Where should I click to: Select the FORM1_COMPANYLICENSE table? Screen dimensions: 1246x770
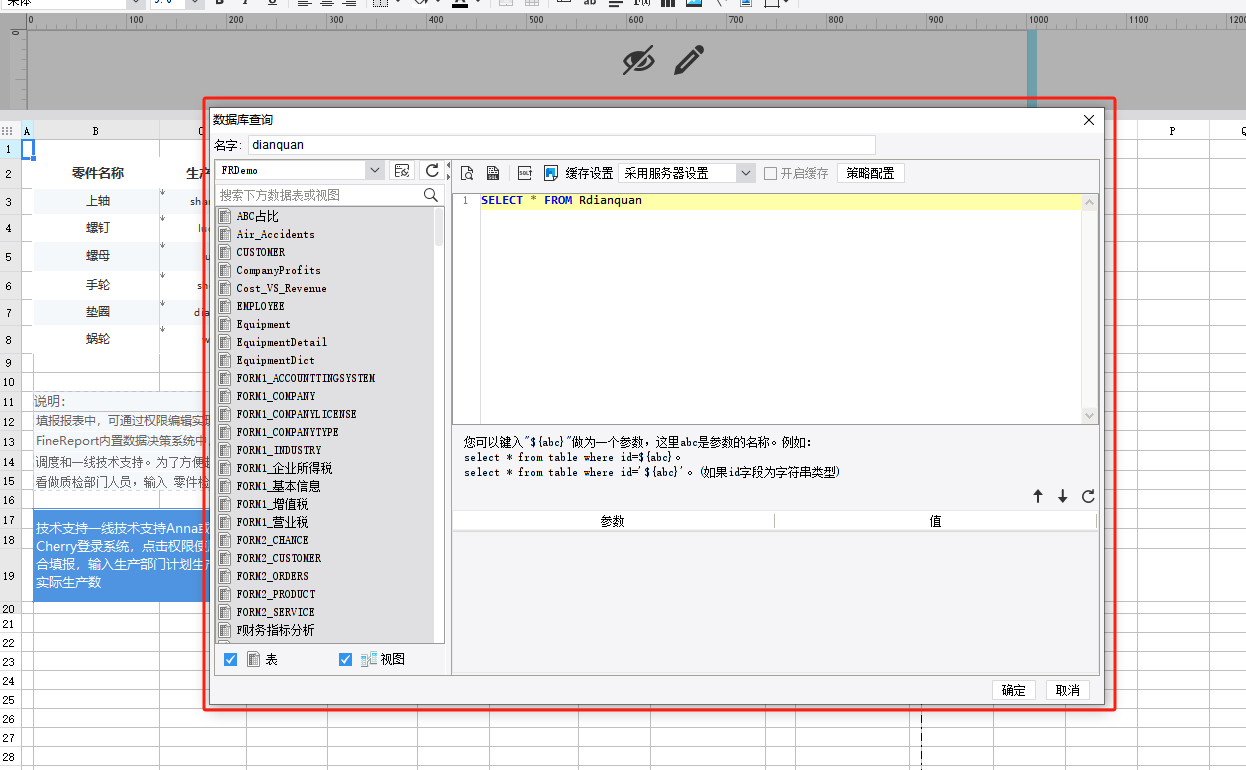tap(296, 414)
